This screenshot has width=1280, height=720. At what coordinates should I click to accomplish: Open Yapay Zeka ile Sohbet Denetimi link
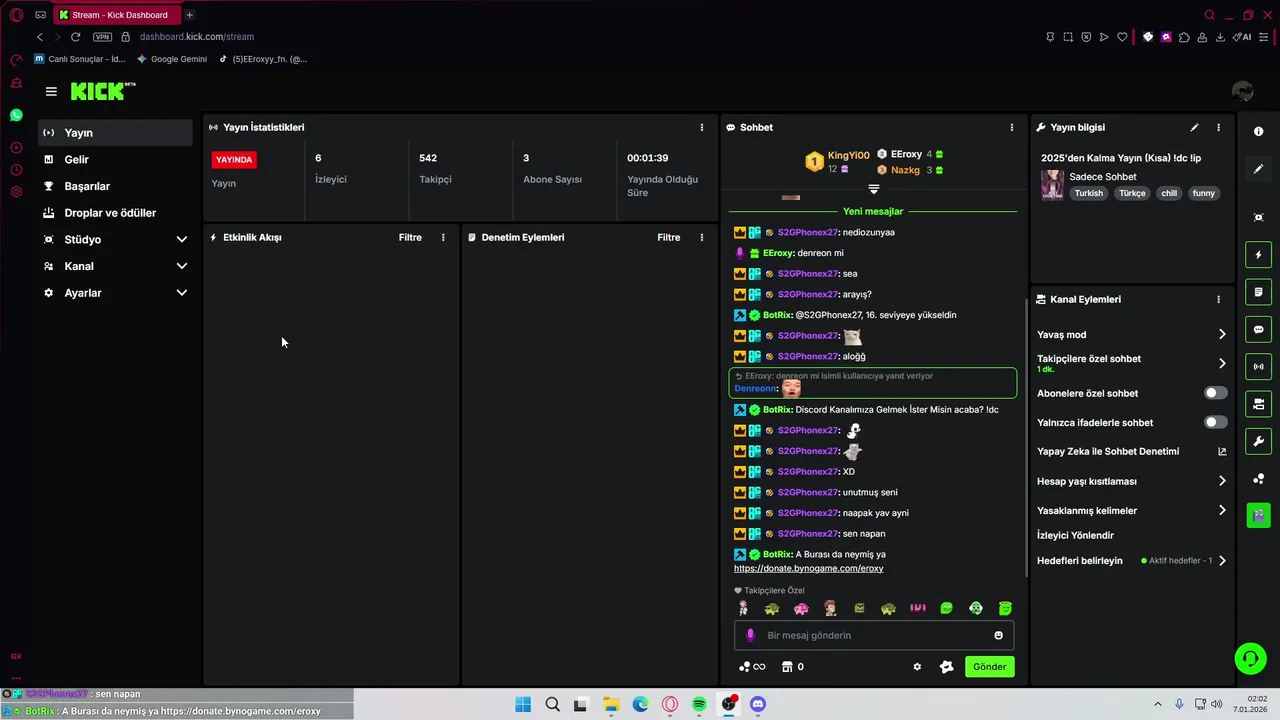click(1131, 451)
